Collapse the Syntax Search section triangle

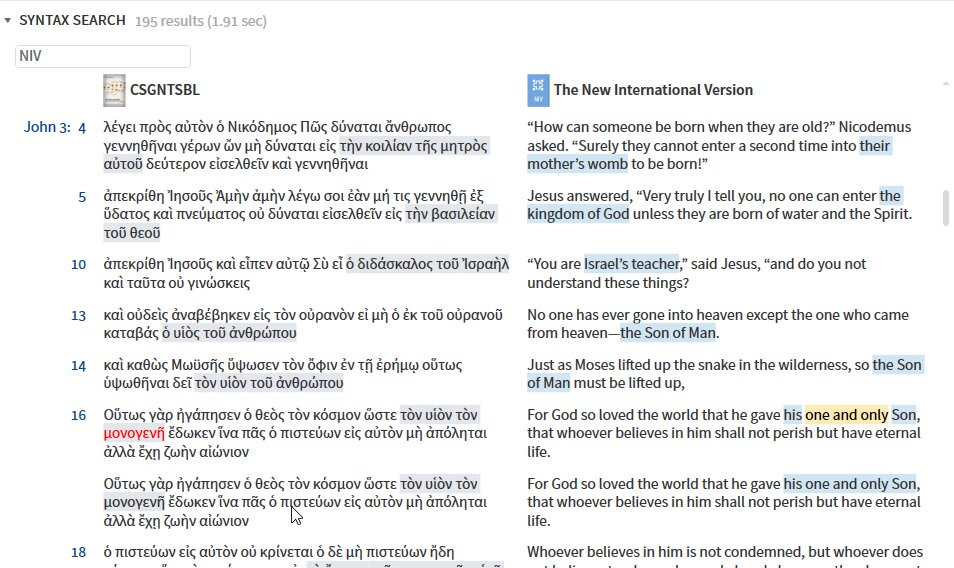pyautogui.click(x=7, y=21)
